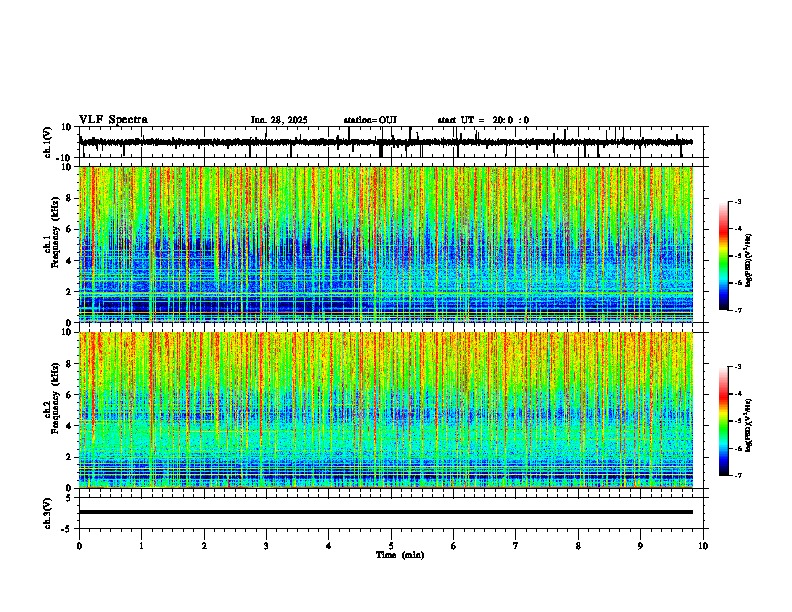Click the ch.1 spectrogram color scale bar
Screen dimensions: 792x612
[723, 256]
